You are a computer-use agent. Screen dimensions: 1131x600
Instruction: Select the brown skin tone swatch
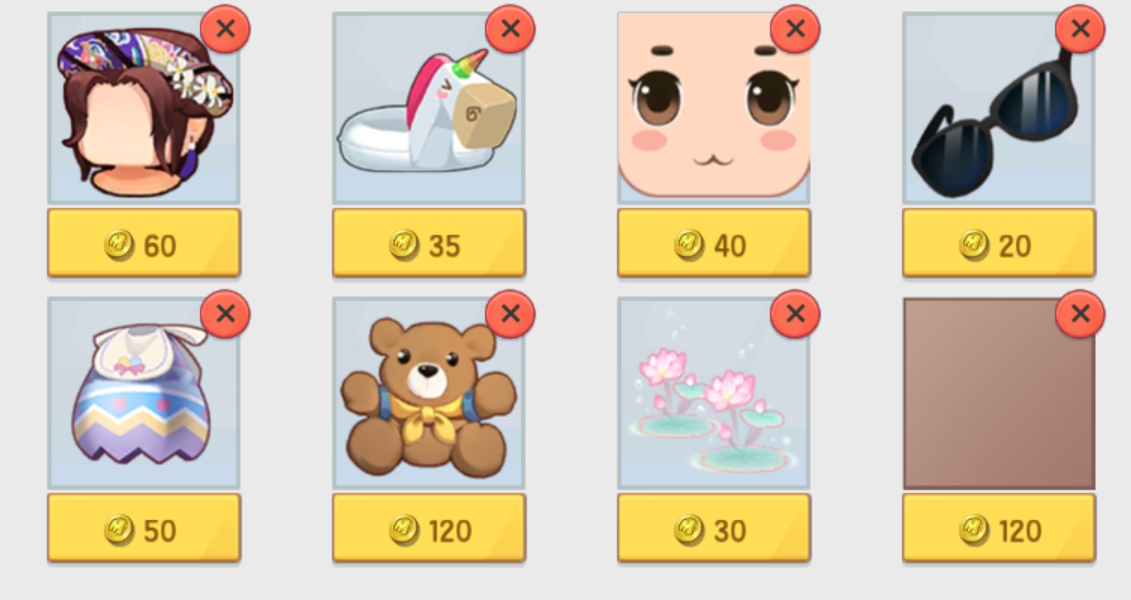[998, 393]
